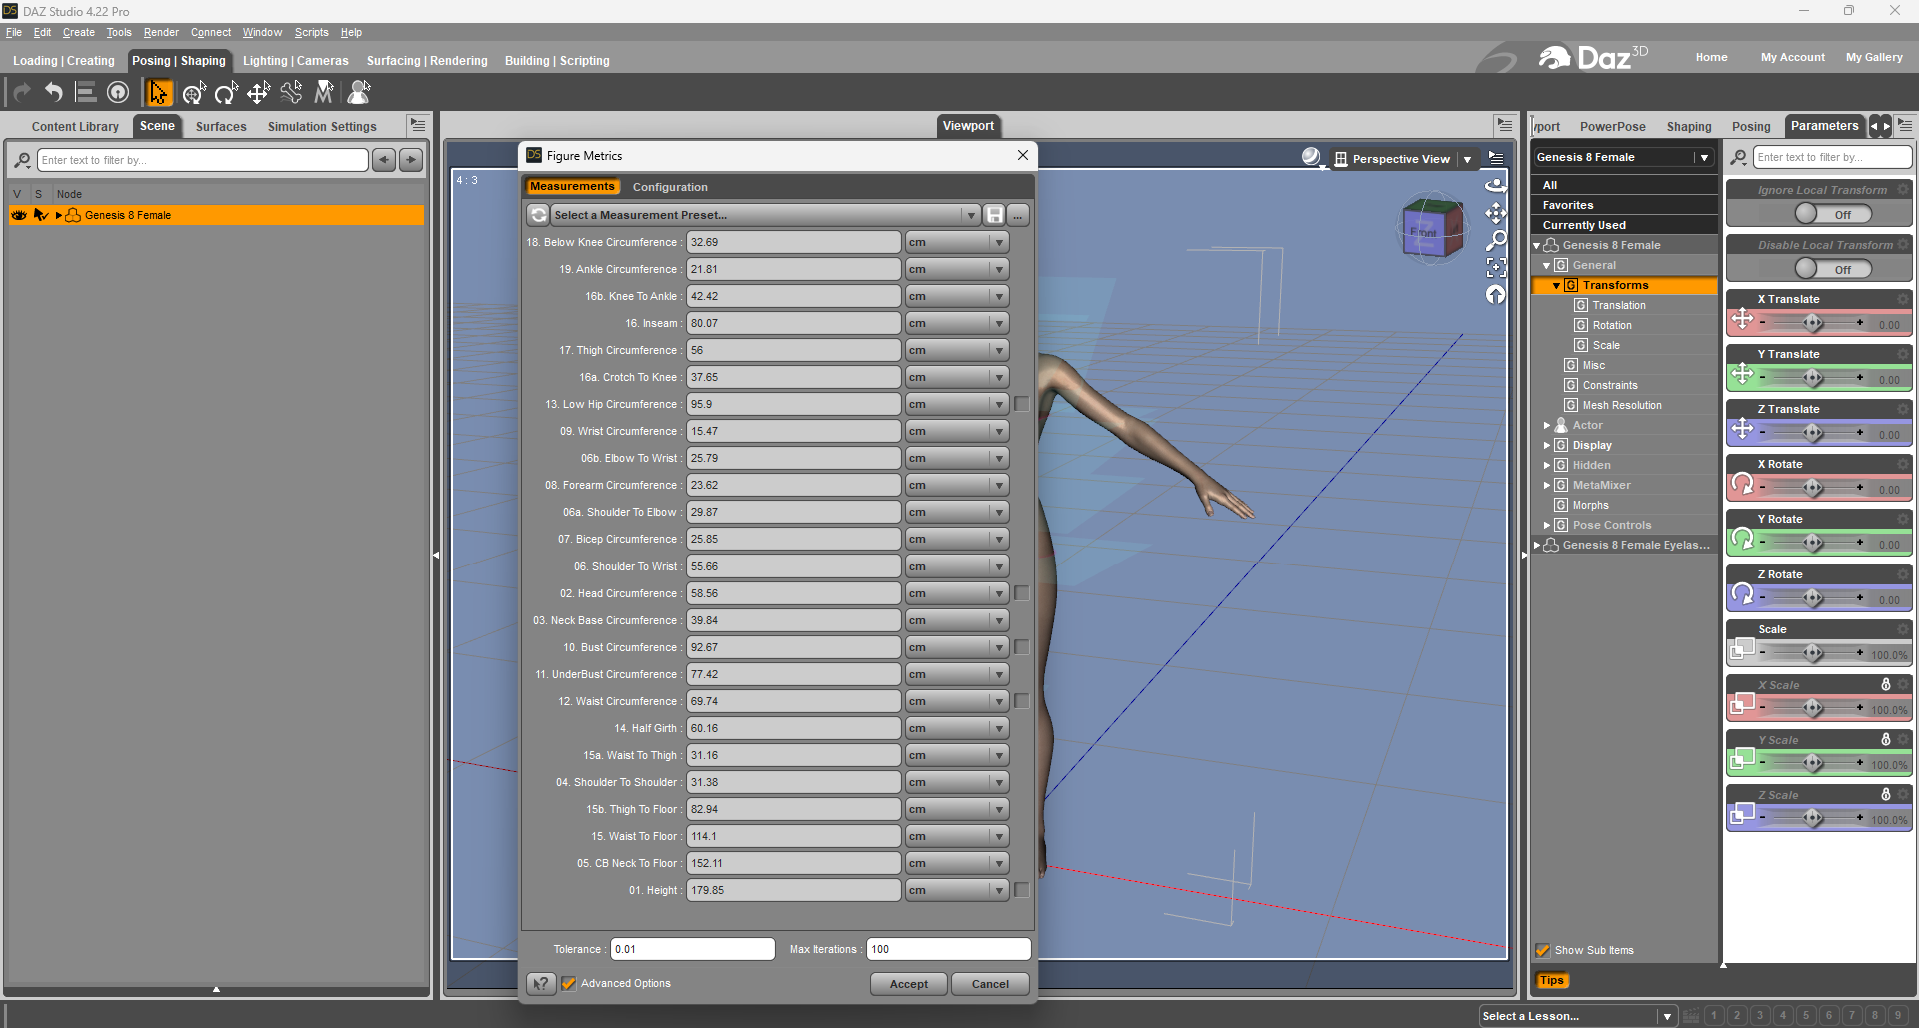Screen dimensions: 1919x1028
Task: Switch to the Configuration tab
Action: 670,187
